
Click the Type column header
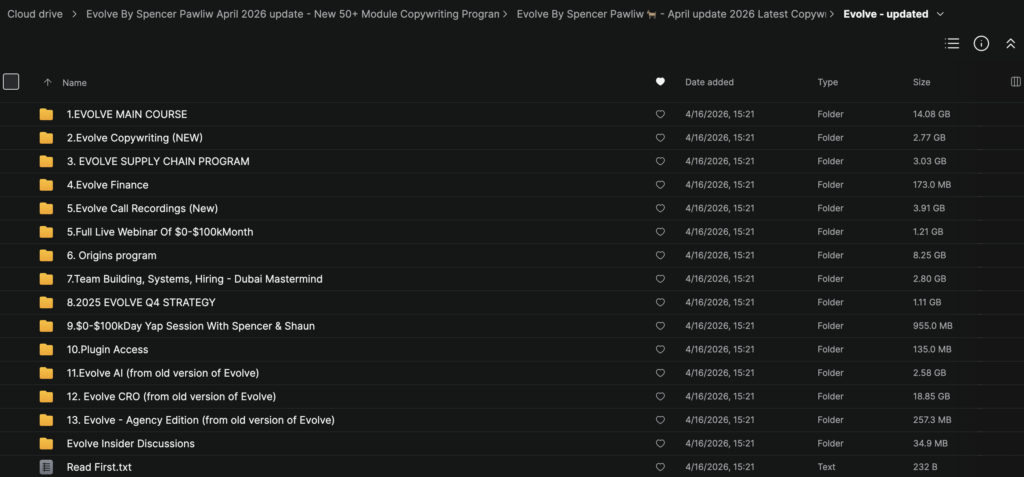coord(827,83)
